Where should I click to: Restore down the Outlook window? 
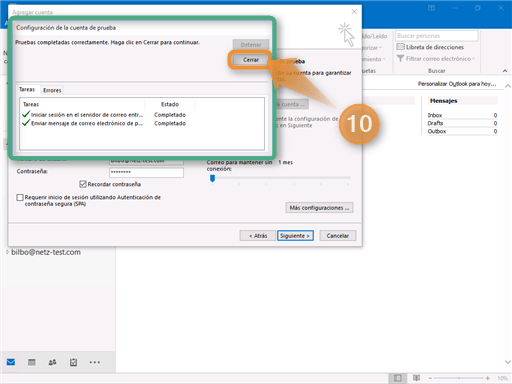[478, 8]
